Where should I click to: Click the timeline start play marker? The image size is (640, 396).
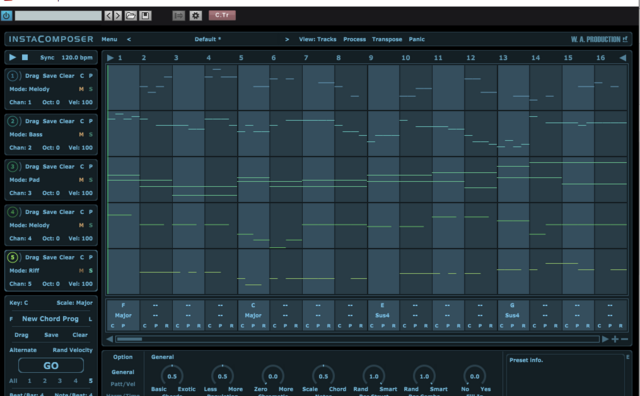point(110,58)
